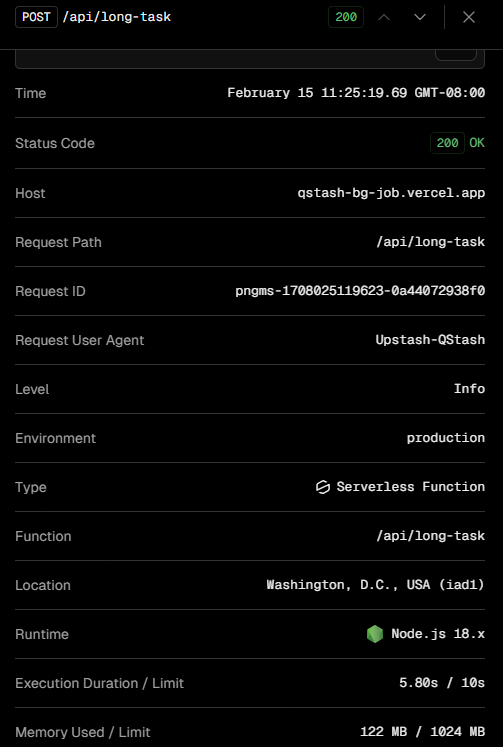Click the Serverless Function type icon

(323, 487)
